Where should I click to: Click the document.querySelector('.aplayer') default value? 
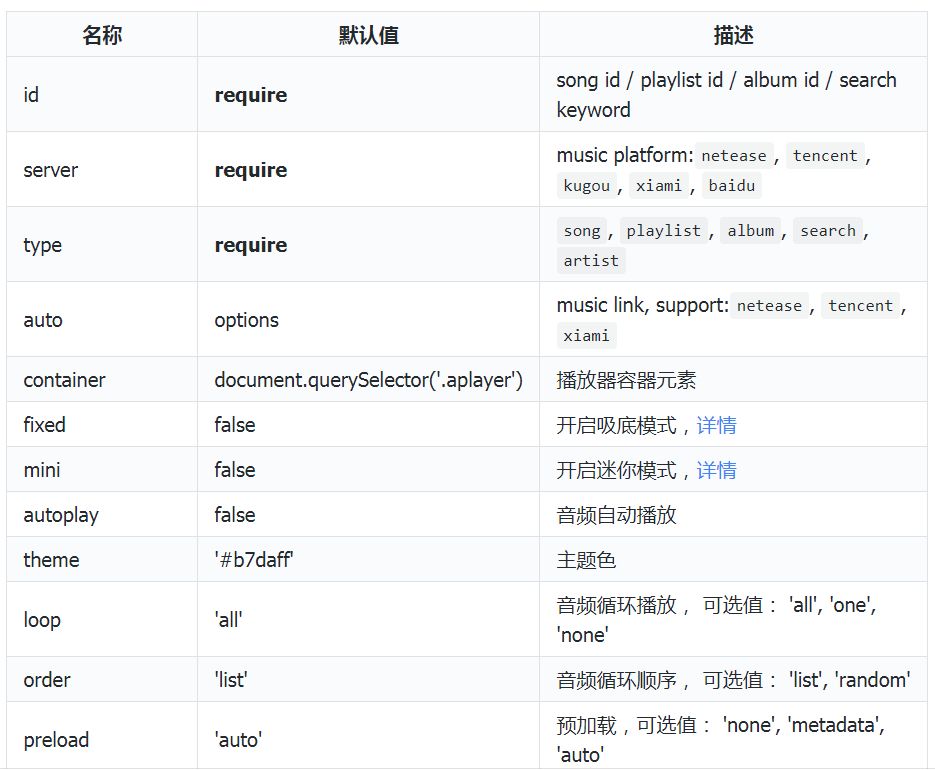(368, 380)
